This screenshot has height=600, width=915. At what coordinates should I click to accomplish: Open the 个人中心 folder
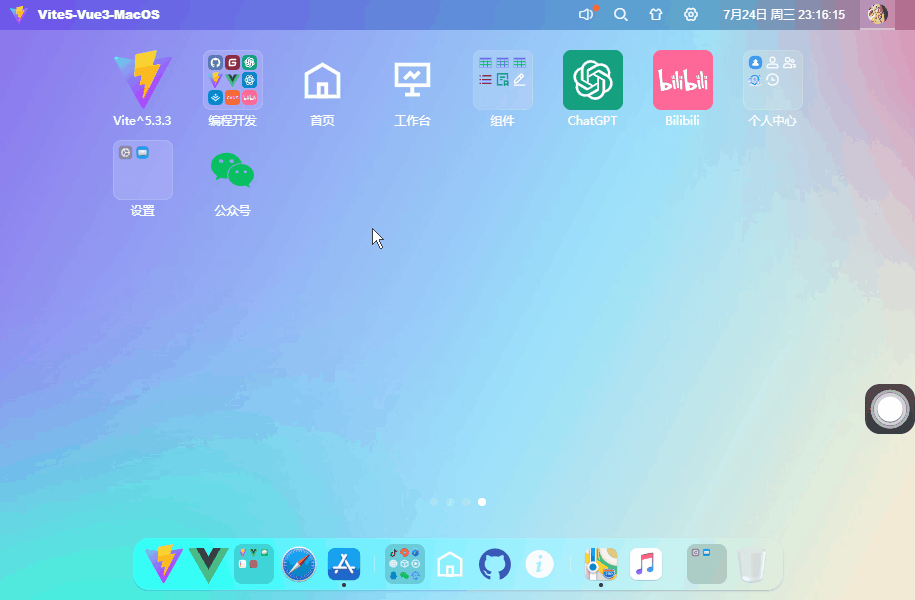(772, 80)
